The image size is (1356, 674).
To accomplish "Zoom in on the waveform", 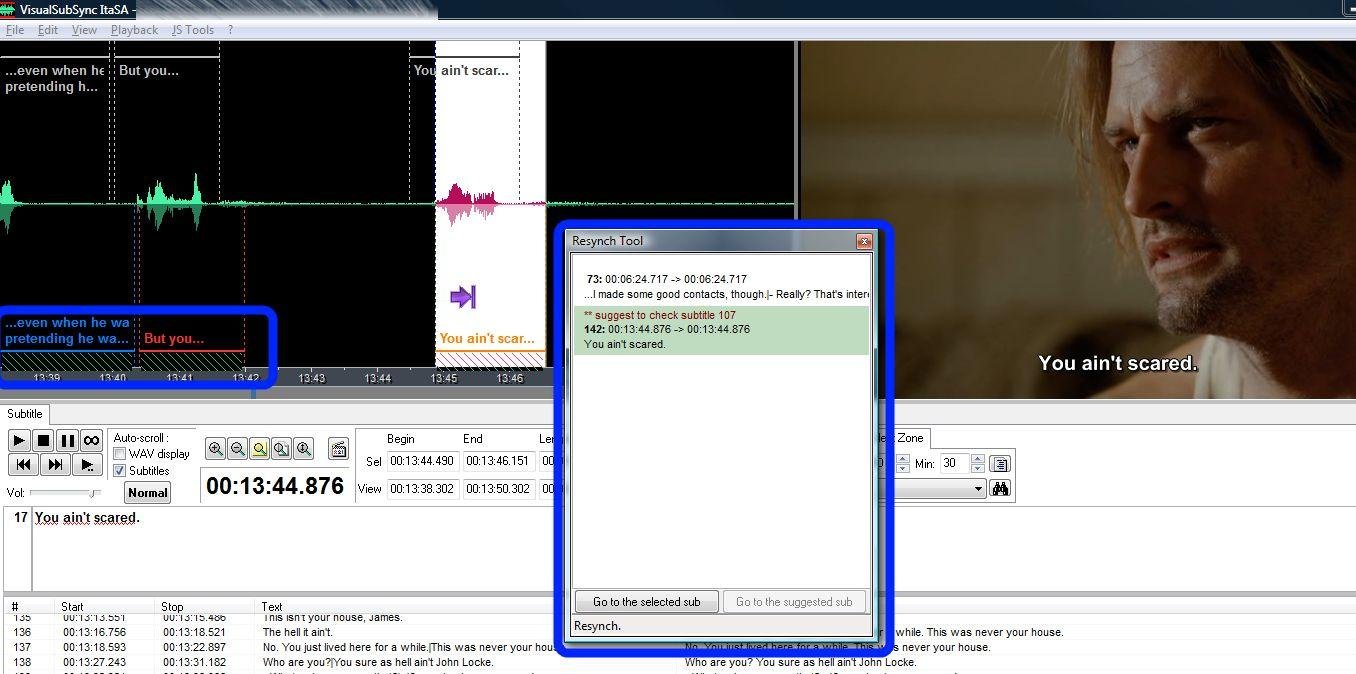I will (215, 449).
